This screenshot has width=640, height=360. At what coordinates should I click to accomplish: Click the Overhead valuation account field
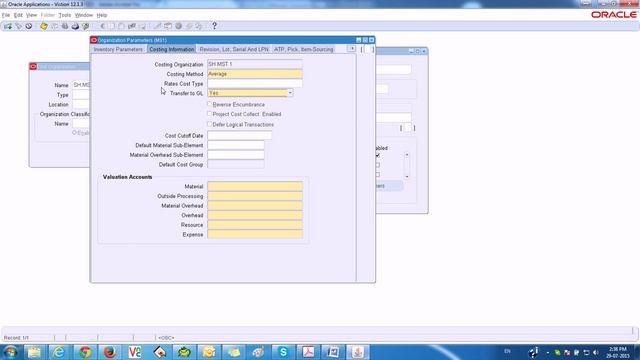[x=255, y=215]
